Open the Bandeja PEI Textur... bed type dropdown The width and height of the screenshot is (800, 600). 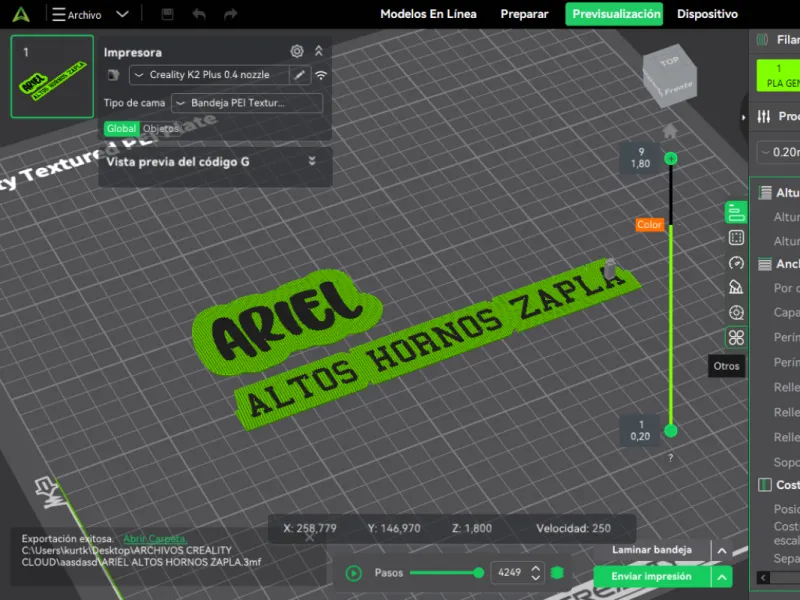pyautogui.click(x=247, y=103)
